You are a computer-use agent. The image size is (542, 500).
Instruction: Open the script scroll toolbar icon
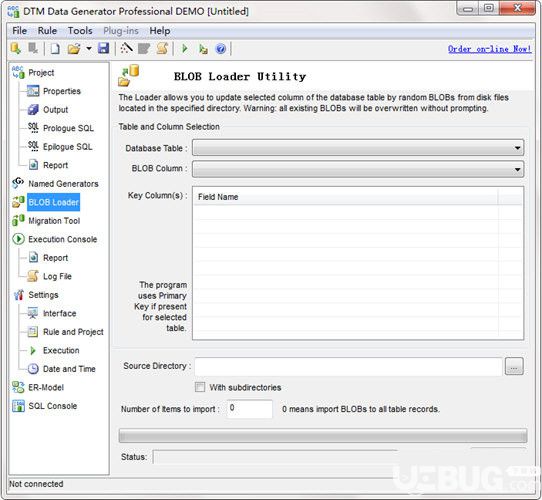click(x=162, y=48)
